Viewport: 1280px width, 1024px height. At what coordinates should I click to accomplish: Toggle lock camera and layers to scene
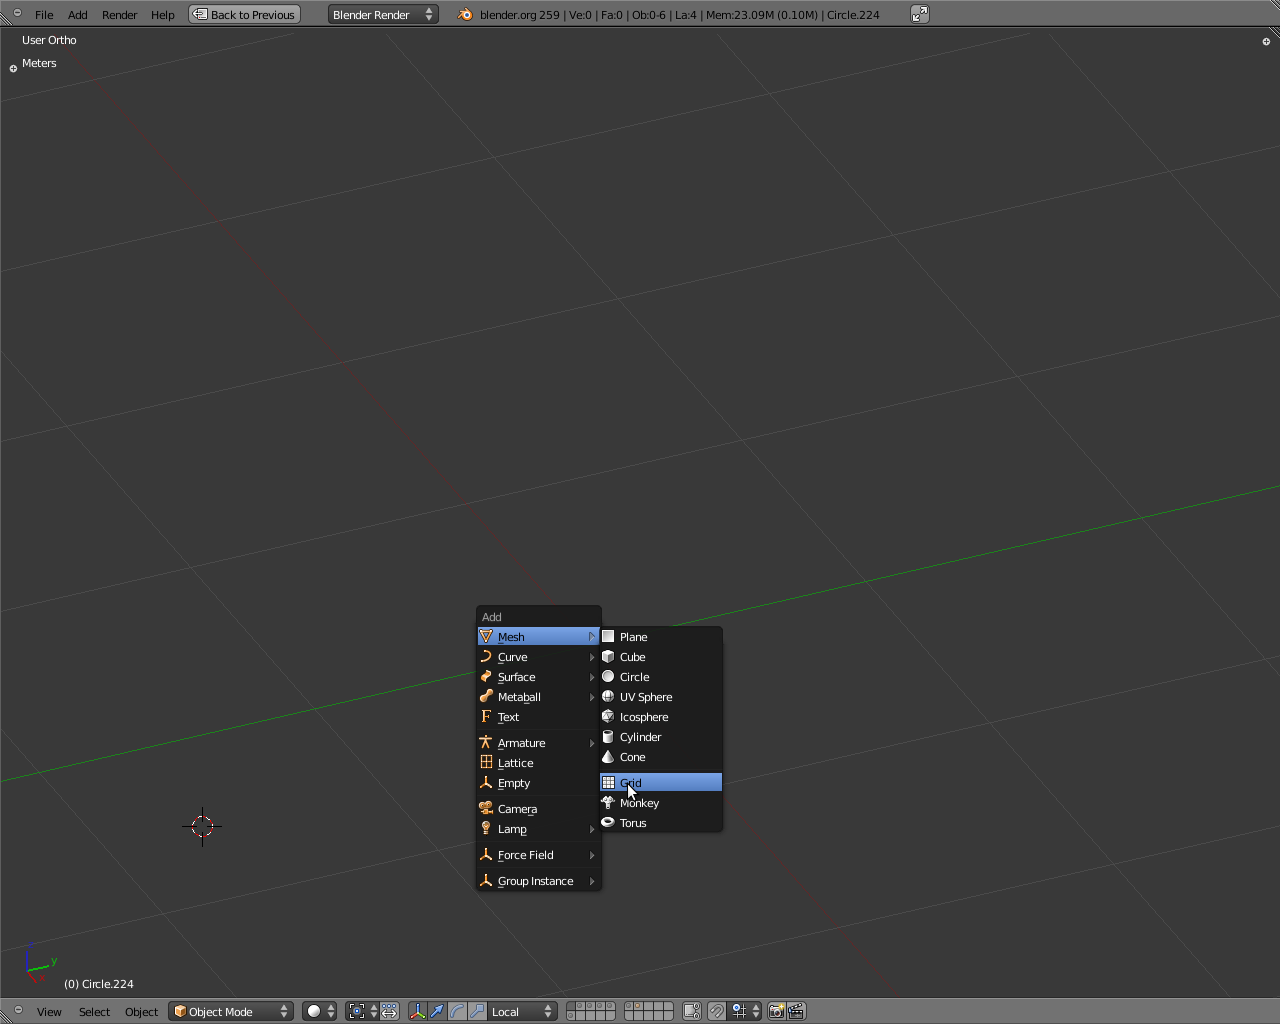click(x=692, y=1012)
